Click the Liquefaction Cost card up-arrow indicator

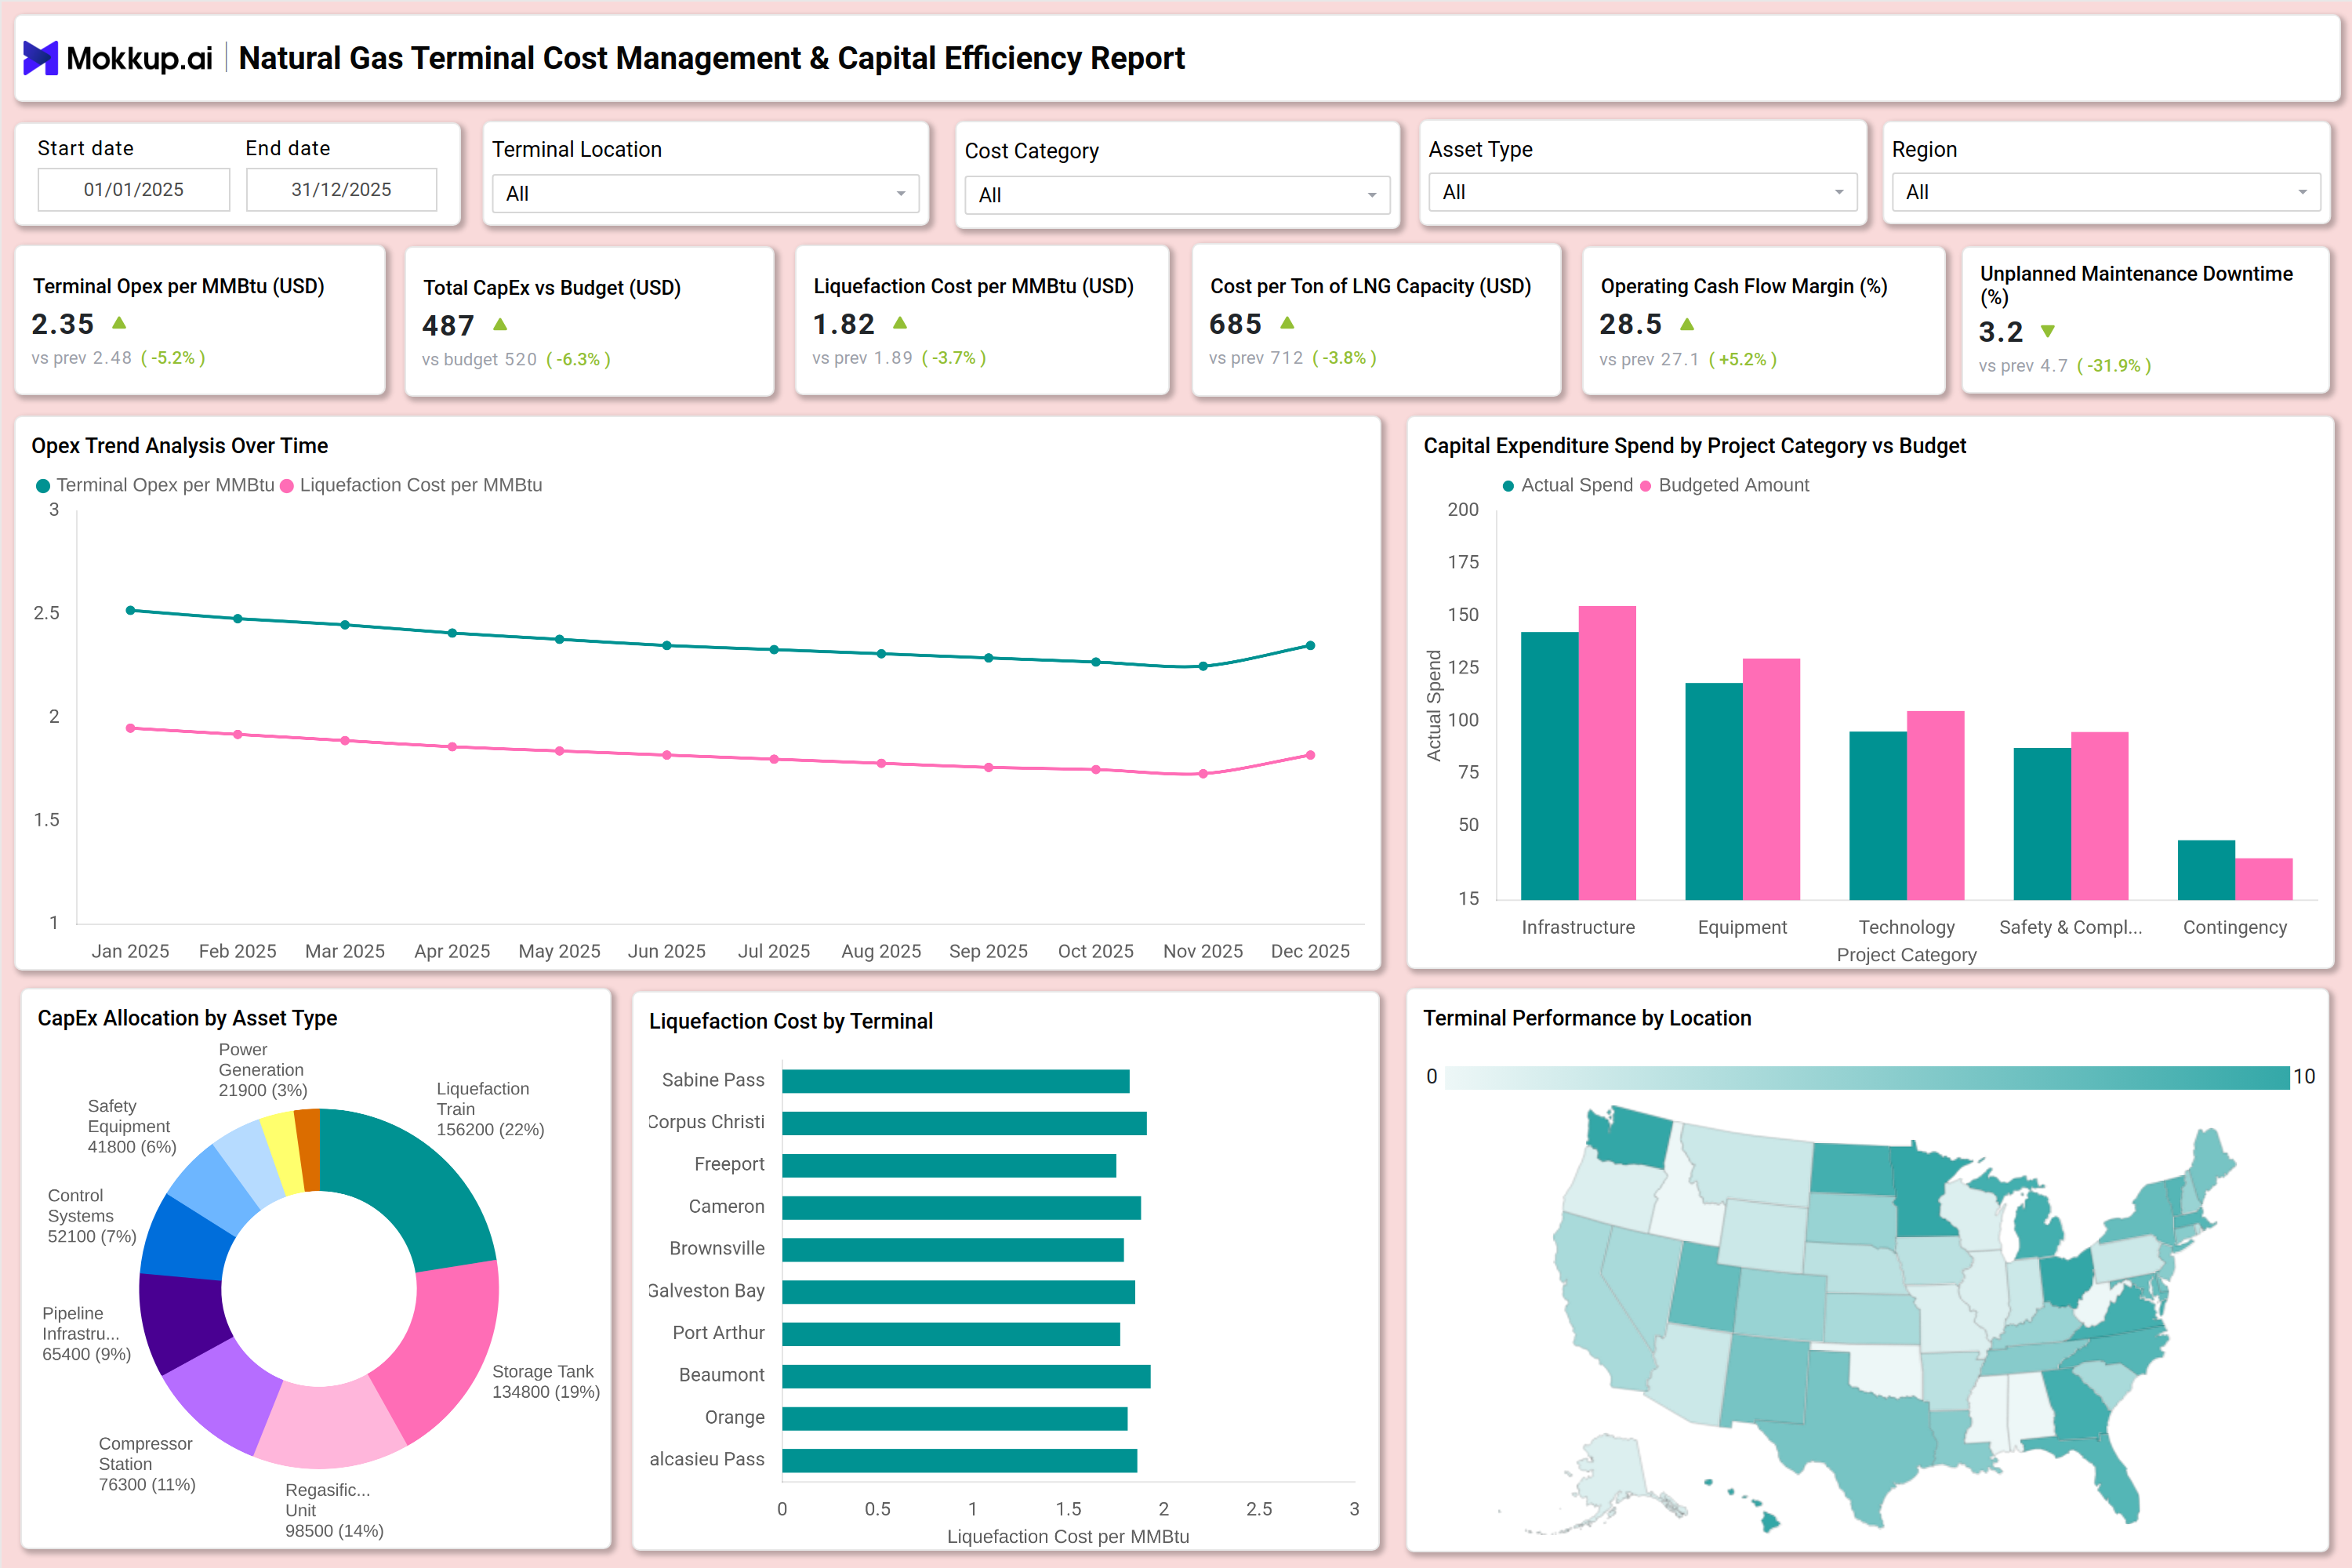tap(900, 323)
